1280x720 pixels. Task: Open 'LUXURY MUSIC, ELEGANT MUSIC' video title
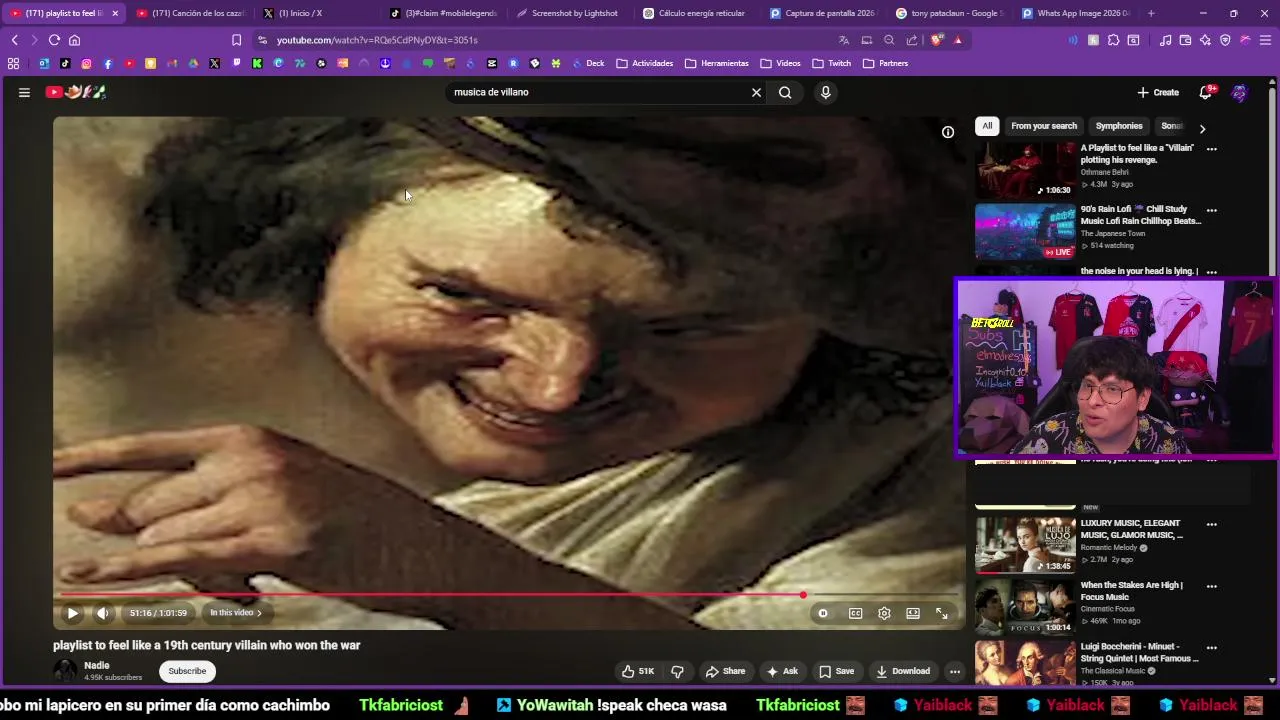[1132, 529]
